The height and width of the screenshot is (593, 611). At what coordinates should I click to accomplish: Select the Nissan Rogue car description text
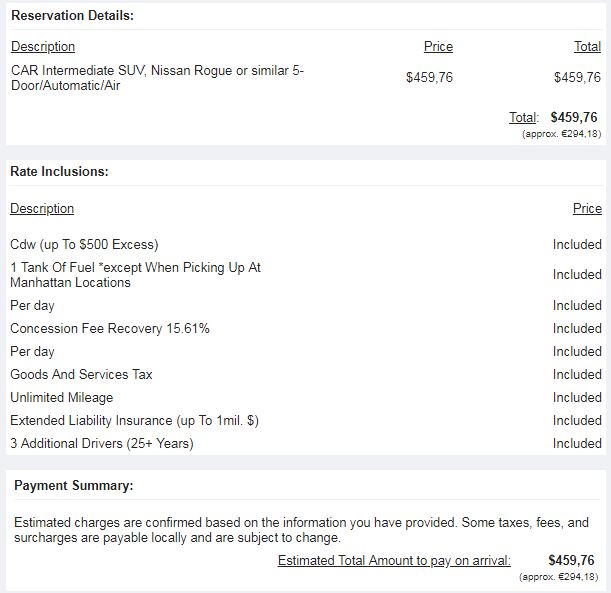(157, 78)
